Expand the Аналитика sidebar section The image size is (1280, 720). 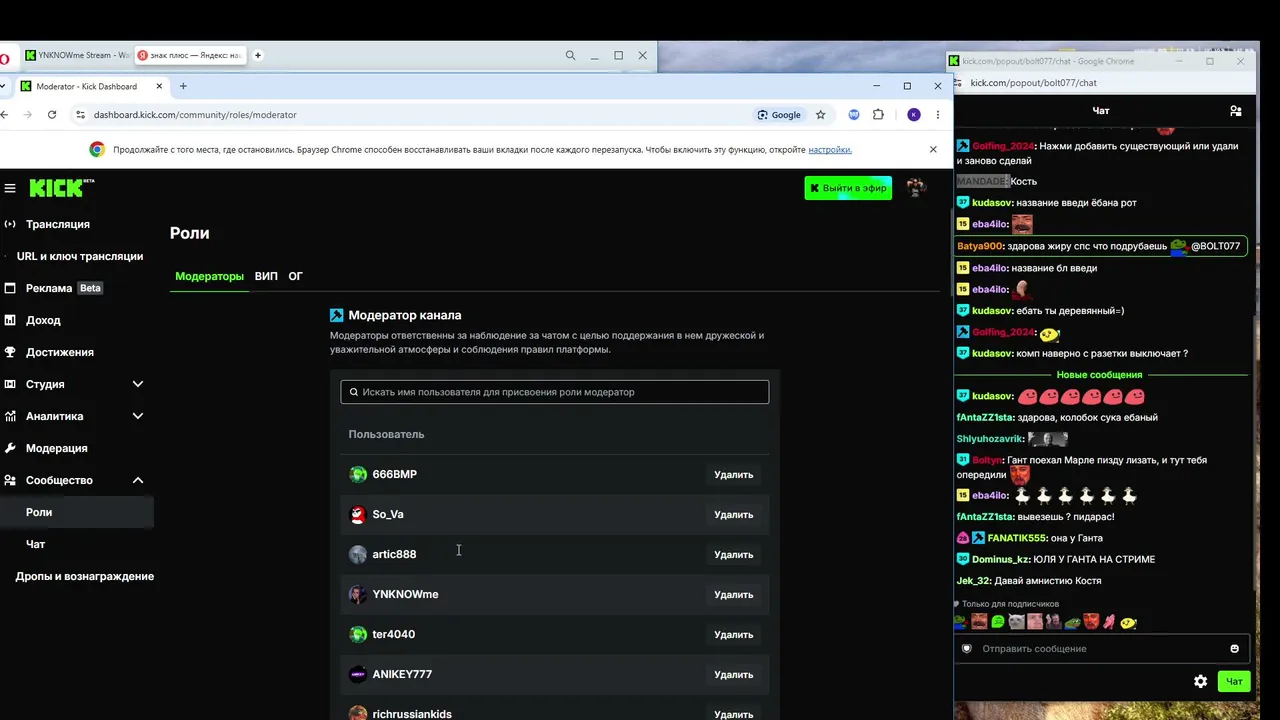(138, 416)
